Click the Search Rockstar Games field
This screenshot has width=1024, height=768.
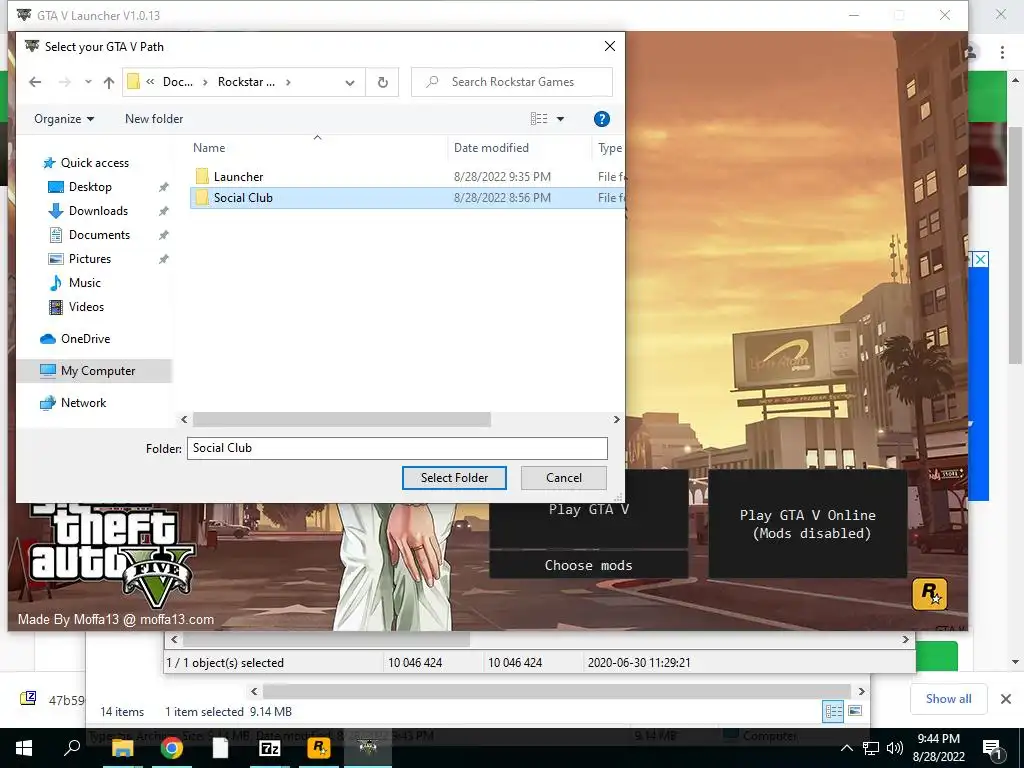[x=512, y=82]
